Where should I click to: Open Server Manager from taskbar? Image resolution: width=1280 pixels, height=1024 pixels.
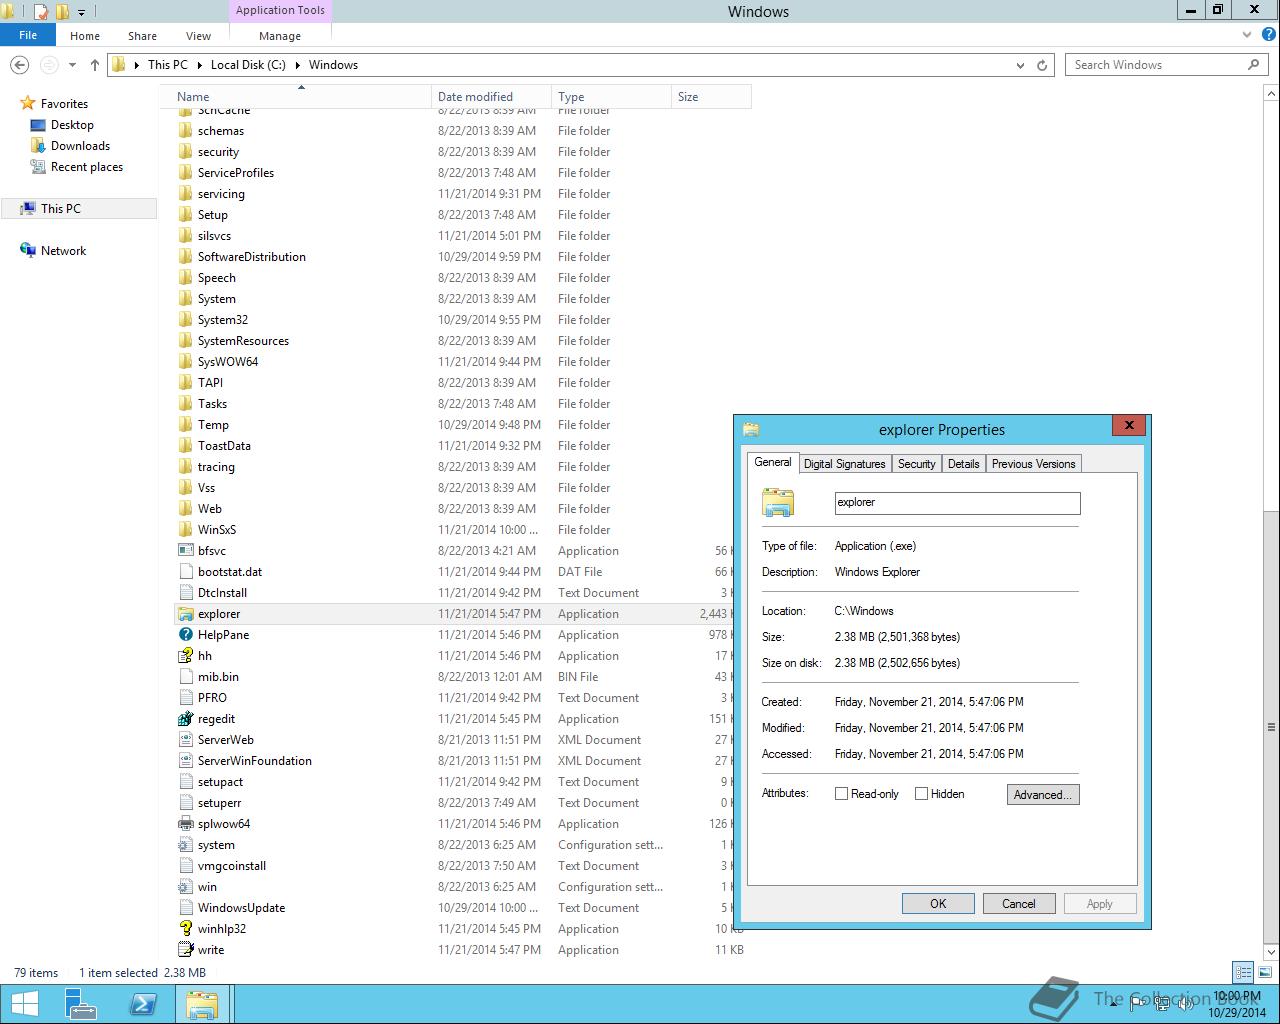81,1004
